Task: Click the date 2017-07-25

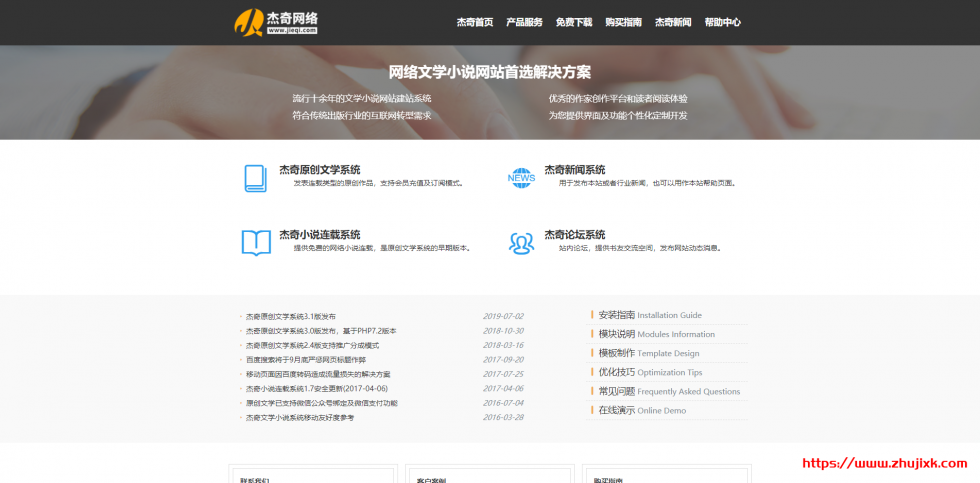Action: point(503,374)
